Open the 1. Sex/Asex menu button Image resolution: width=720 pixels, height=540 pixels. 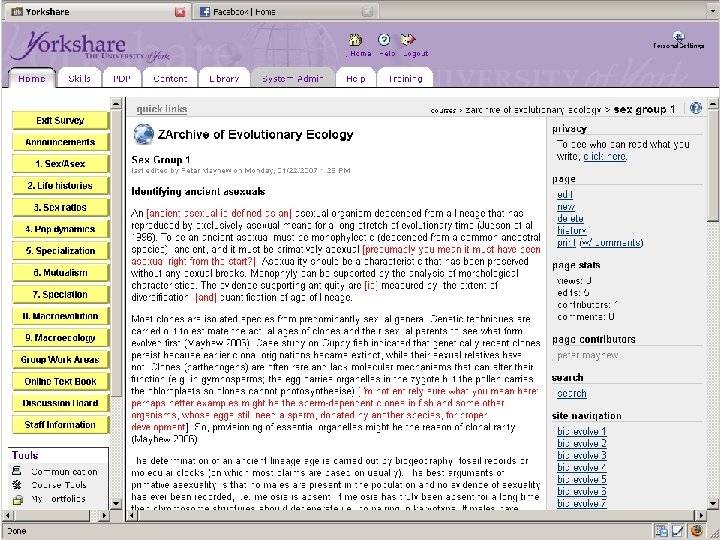tap(60, 164)
